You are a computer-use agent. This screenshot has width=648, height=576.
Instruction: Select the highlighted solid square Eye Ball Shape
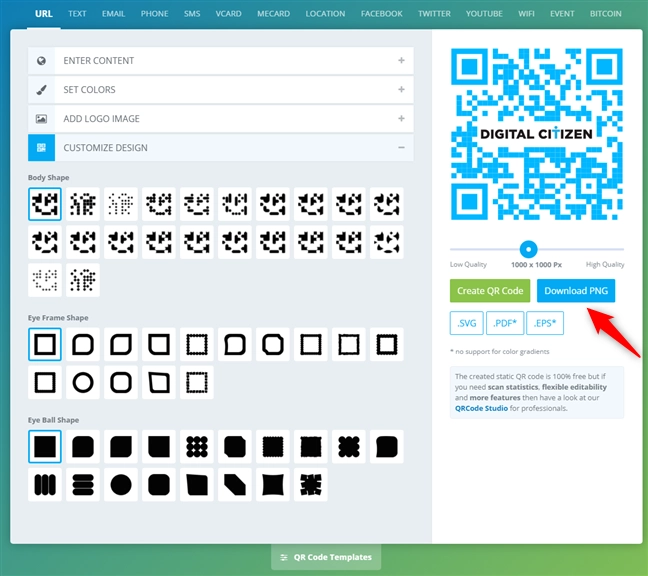click(45, 446)
